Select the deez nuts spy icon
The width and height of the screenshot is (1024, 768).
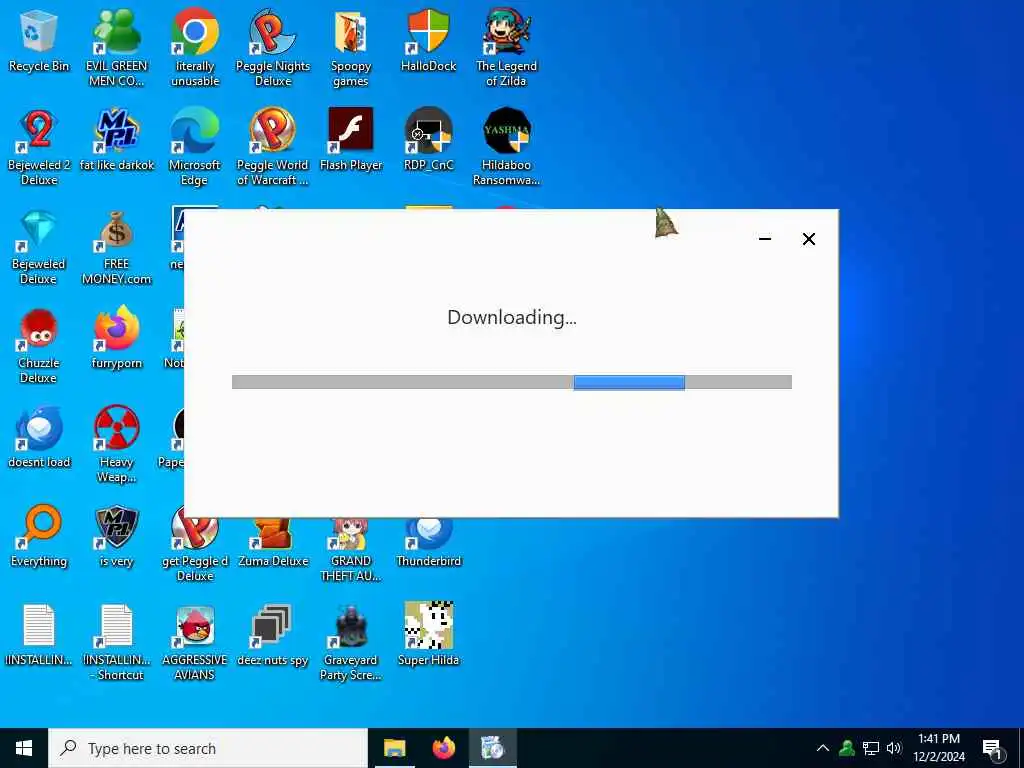pos(273,637)
